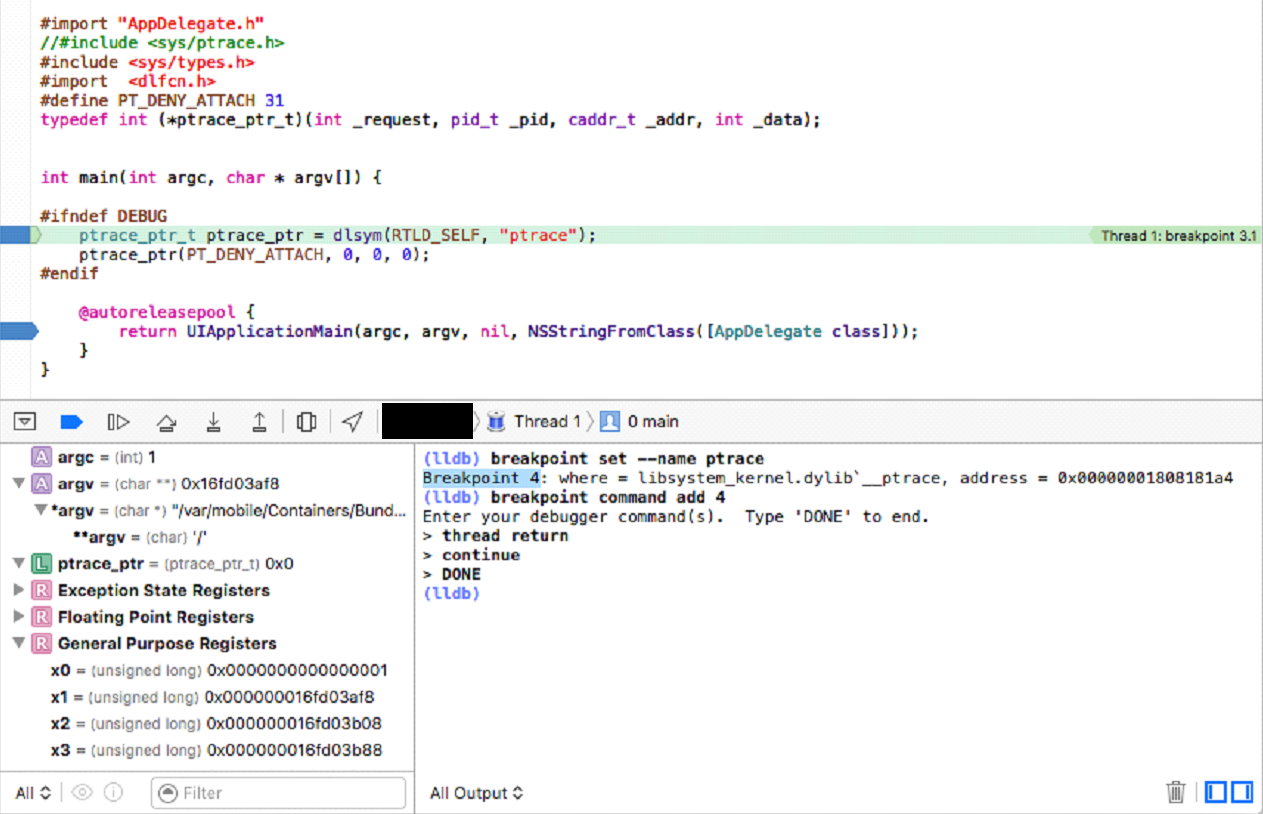The height and width of the screenshot is (814, 1263).
Task: Click General Purpose Registers R icon
Action: [41, 644]
